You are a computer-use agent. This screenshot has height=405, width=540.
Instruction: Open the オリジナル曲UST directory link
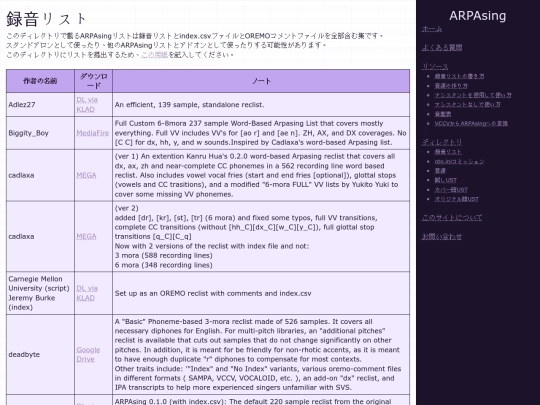(x=456, y=199)
